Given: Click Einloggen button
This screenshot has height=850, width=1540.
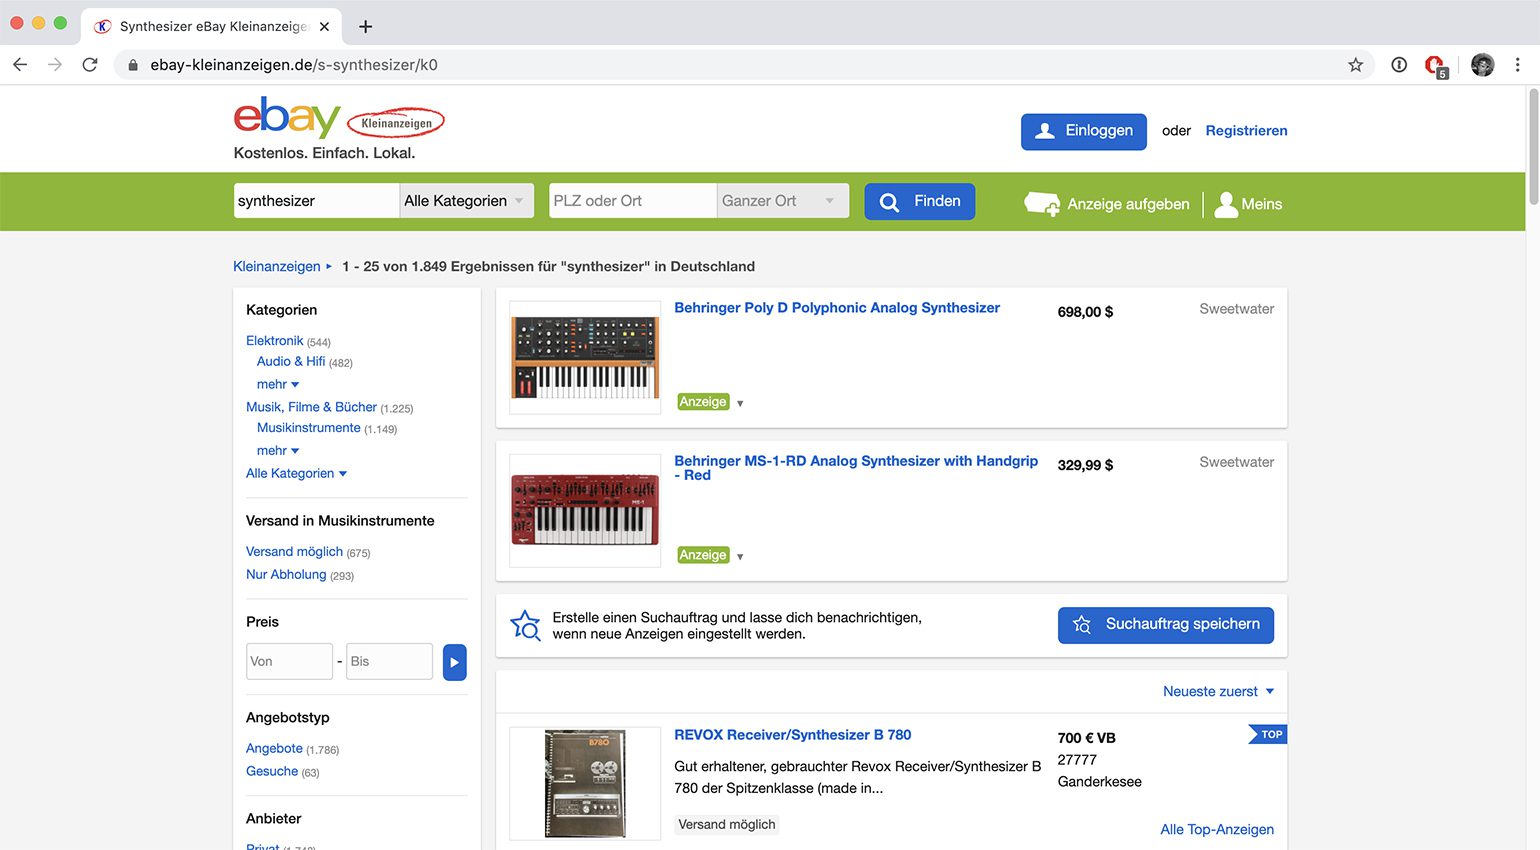Looking at the screenshot, I should coord(1084,131).
